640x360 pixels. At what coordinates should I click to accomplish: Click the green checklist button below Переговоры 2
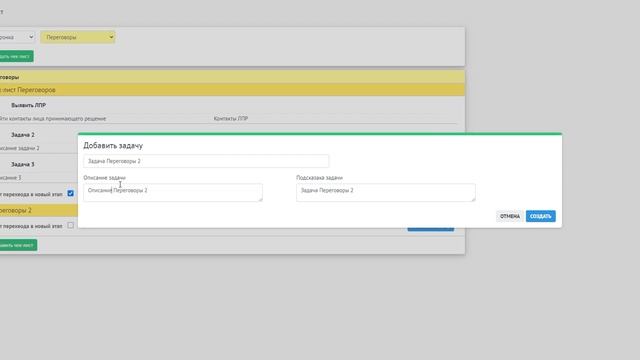pyautogui.click(x=18, y=245)
